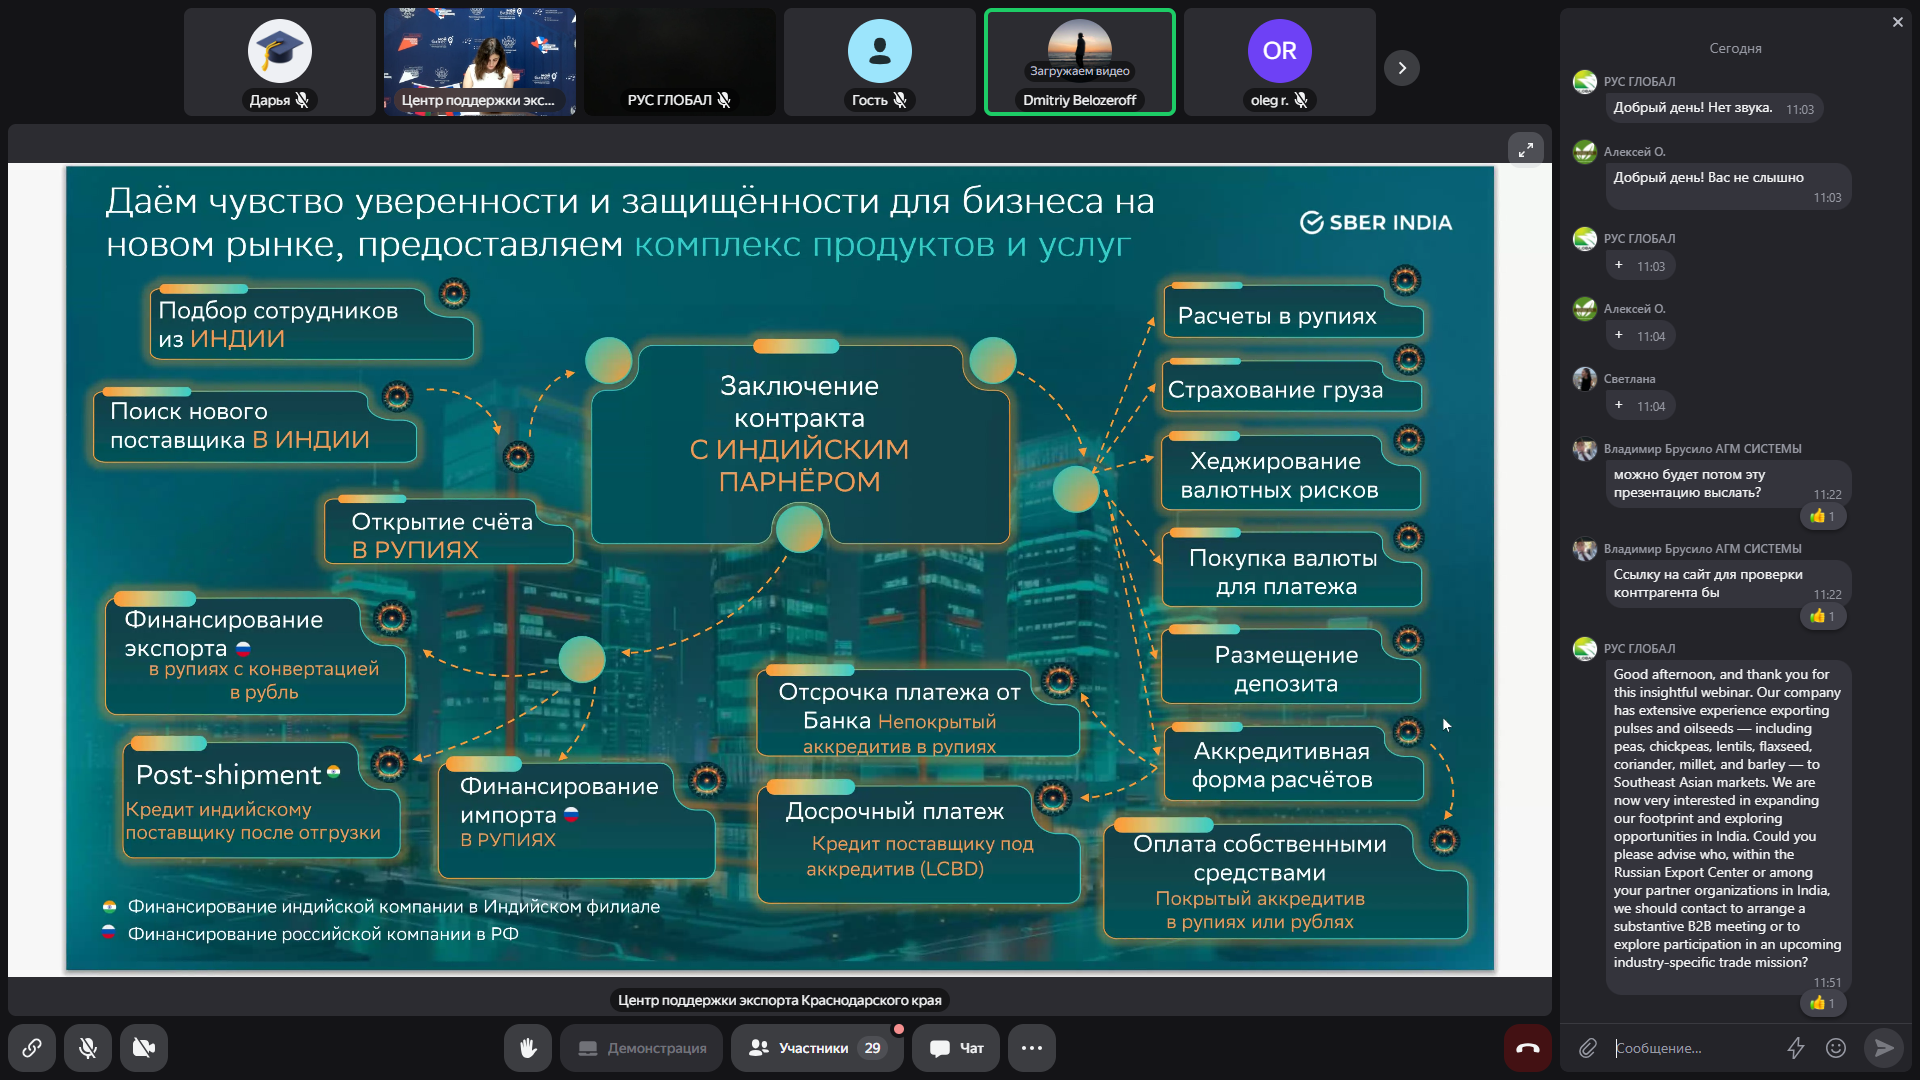Show more participants with right chevron
The image size is (1920, 1080).
tap(1402, 68)
